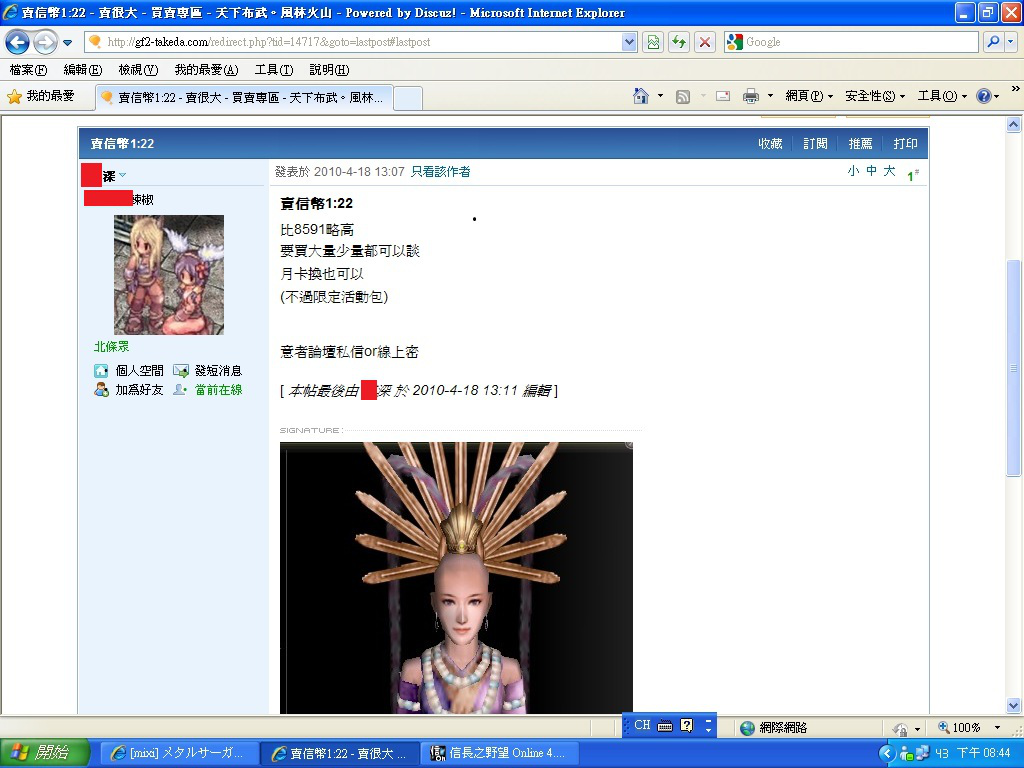Screen dimensions: 1024x768
Task: Click the compatibility view icon
Action: coord(653,42)
